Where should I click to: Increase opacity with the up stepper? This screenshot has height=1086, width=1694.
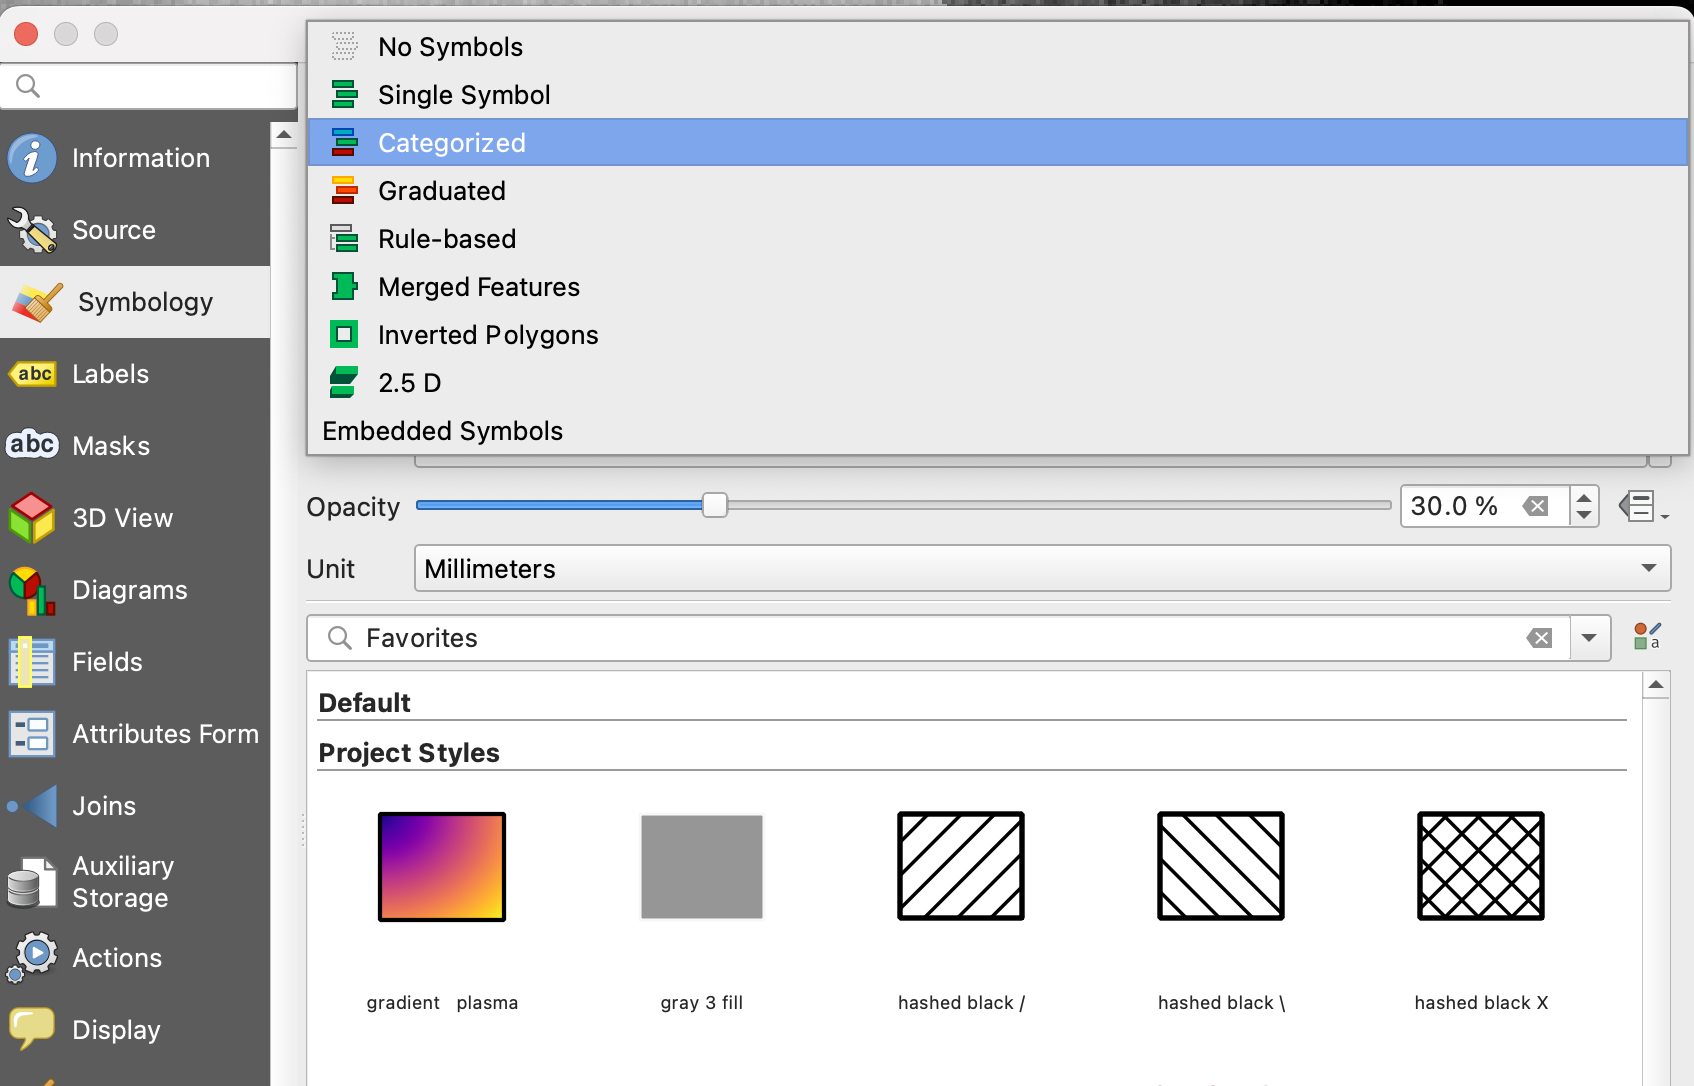pos(1584,496)
